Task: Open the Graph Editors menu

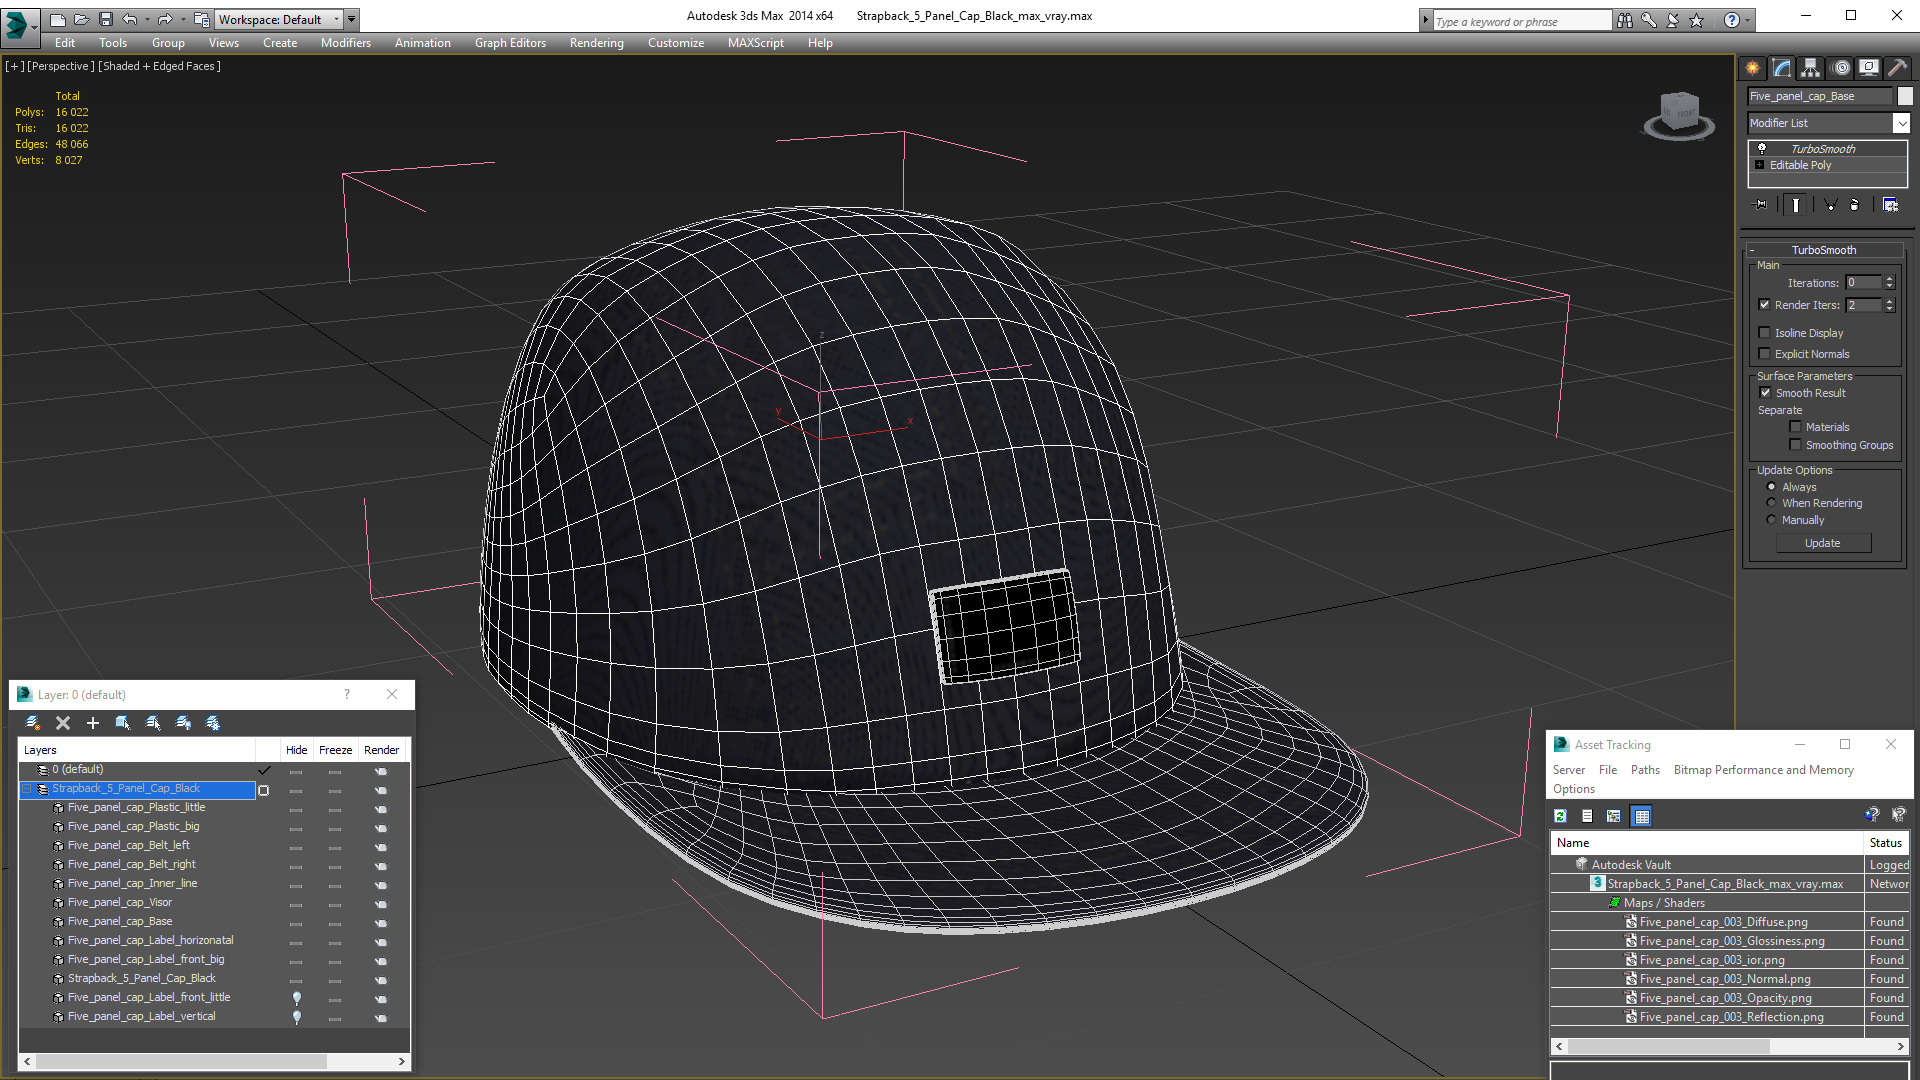Action: tap(510, 43)
